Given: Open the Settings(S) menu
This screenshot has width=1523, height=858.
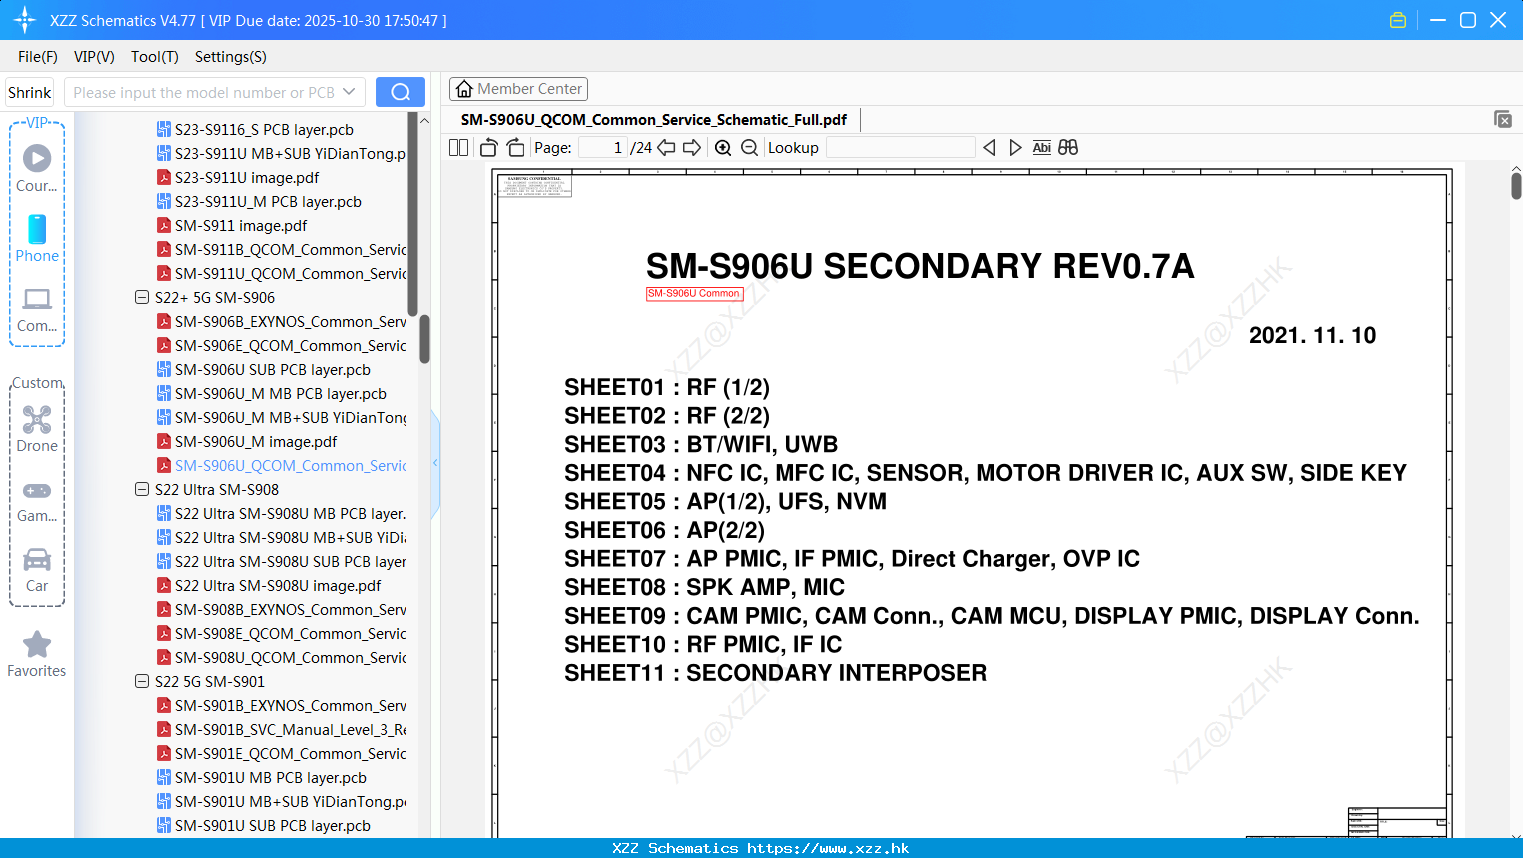Looking at the screenshot, I should tap(231, 57).
